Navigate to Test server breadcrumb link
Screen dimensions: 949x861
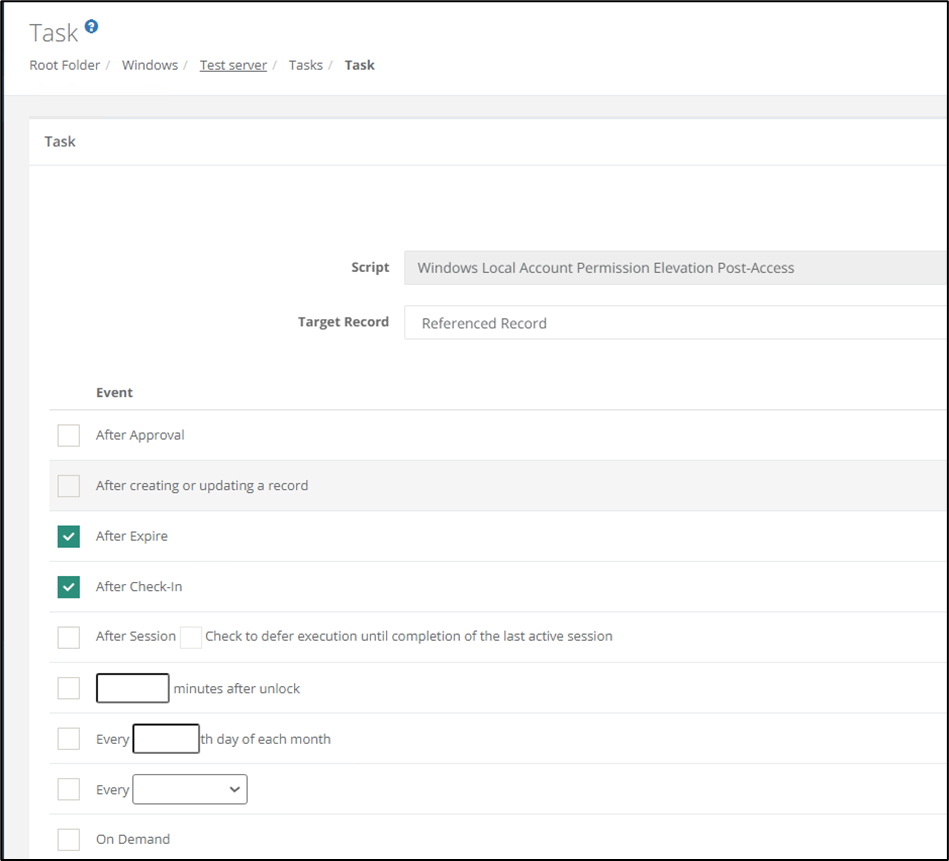(233, 65)
